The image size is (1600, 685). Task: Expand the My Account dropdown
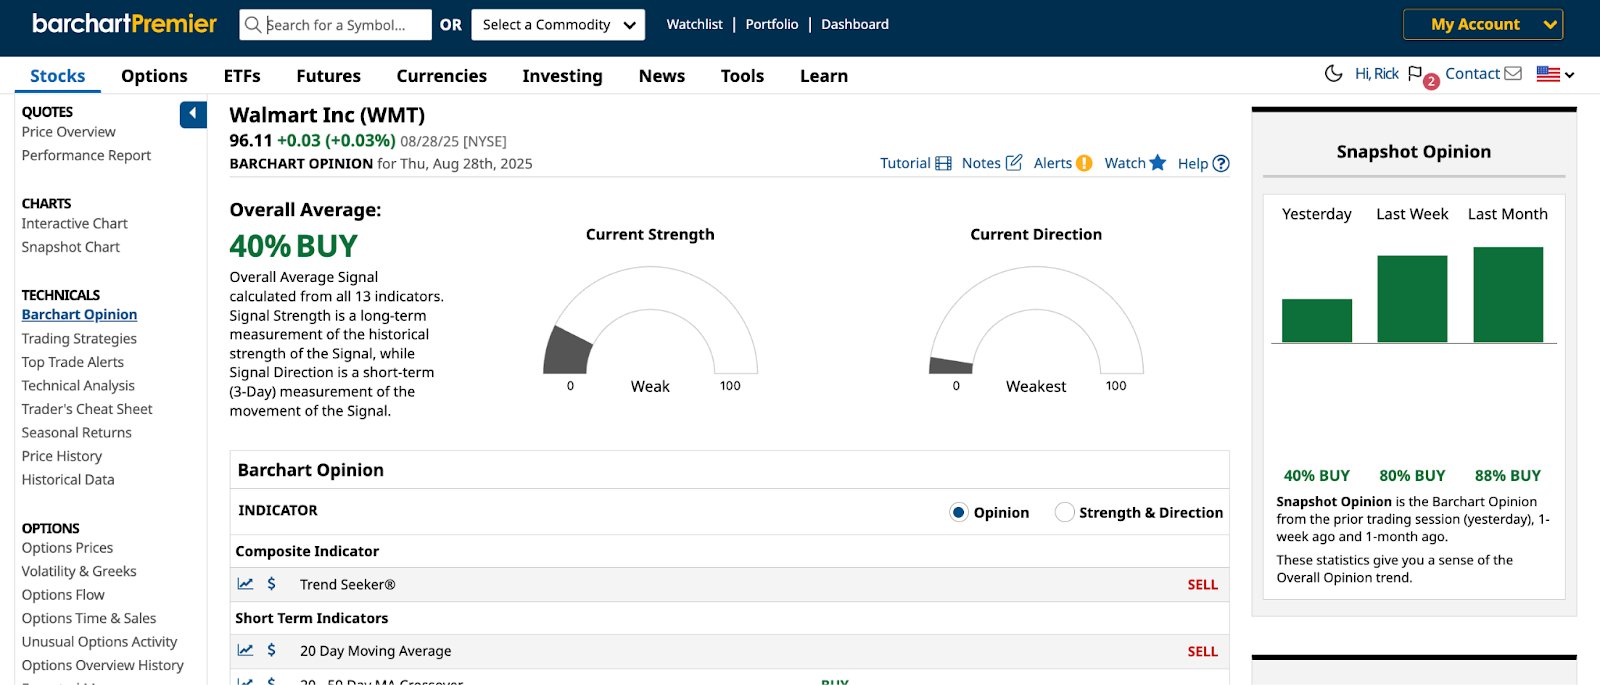[x=1483, y=24]
